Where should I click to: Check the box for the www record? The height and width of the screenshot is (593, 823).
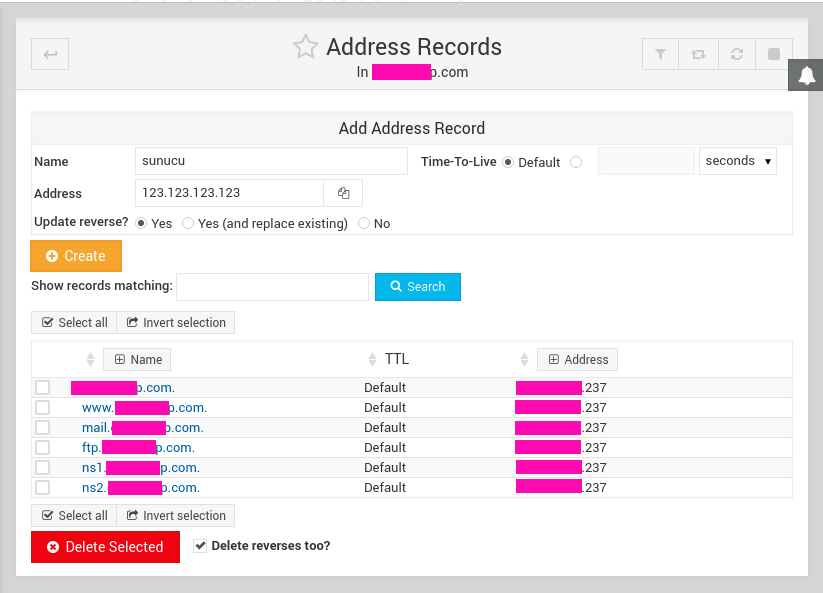point(43,407)
